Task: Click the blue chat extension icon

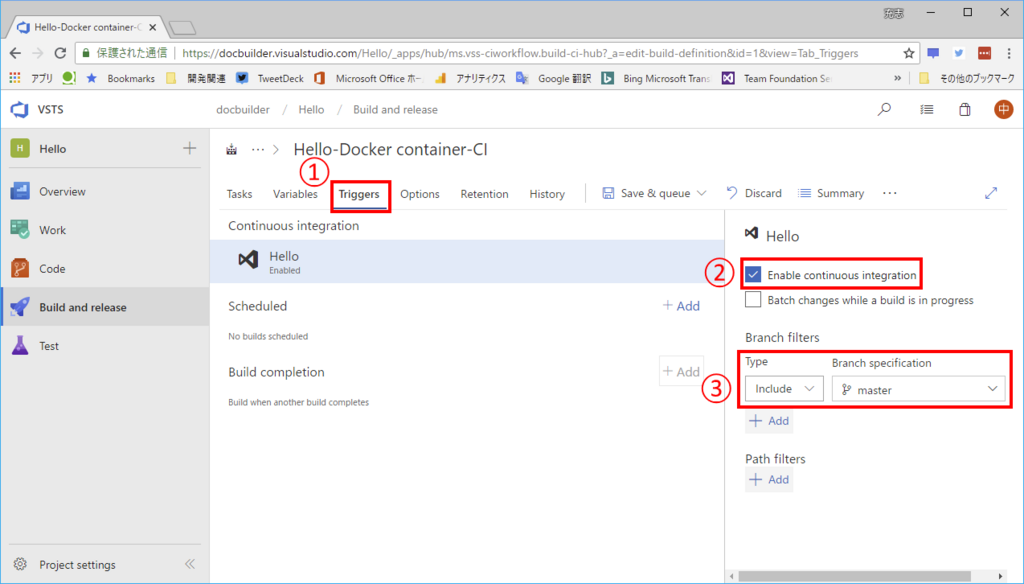Action: click(x=933, y=54)
